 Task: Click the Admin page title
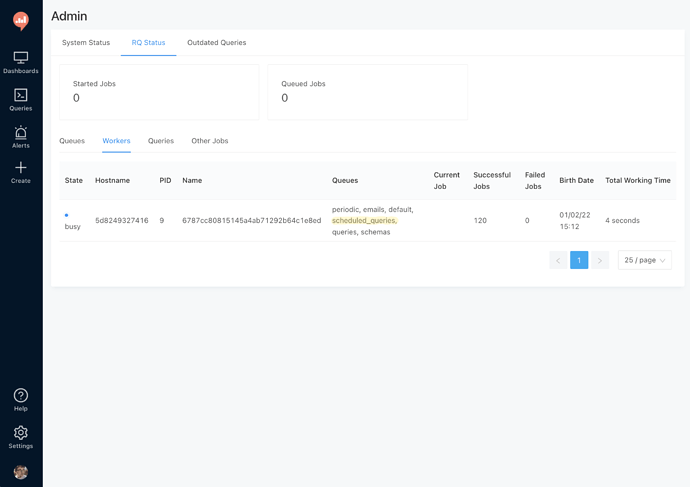click(x=69, y=16)
